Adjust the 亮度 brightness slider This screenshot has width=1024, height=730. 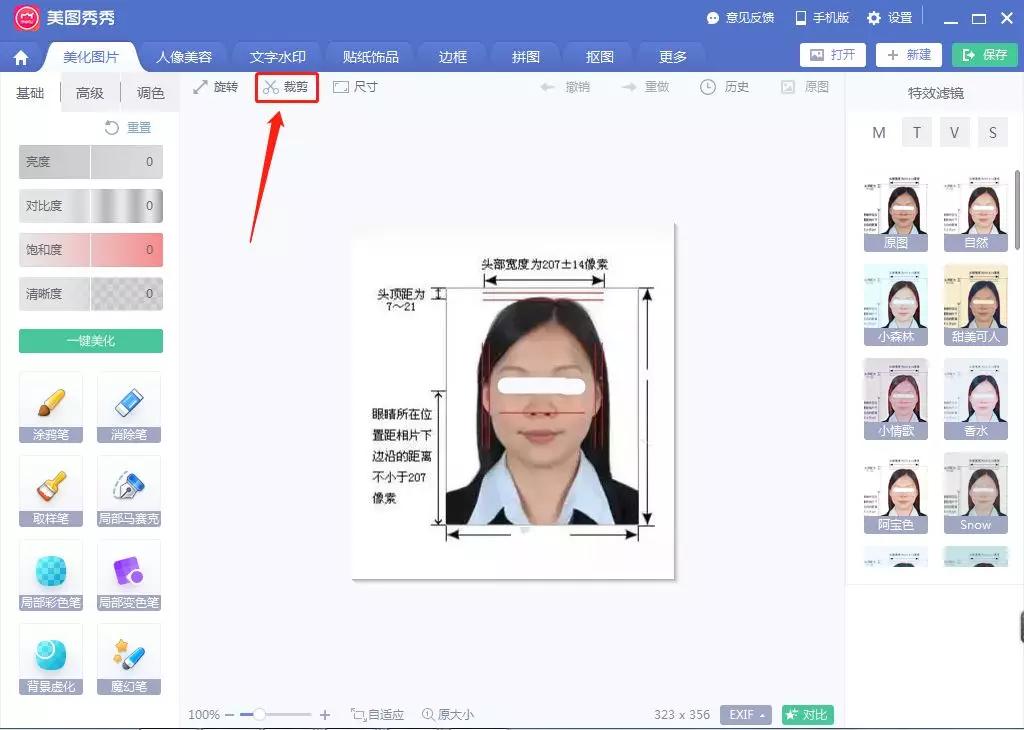pos(91,162)
